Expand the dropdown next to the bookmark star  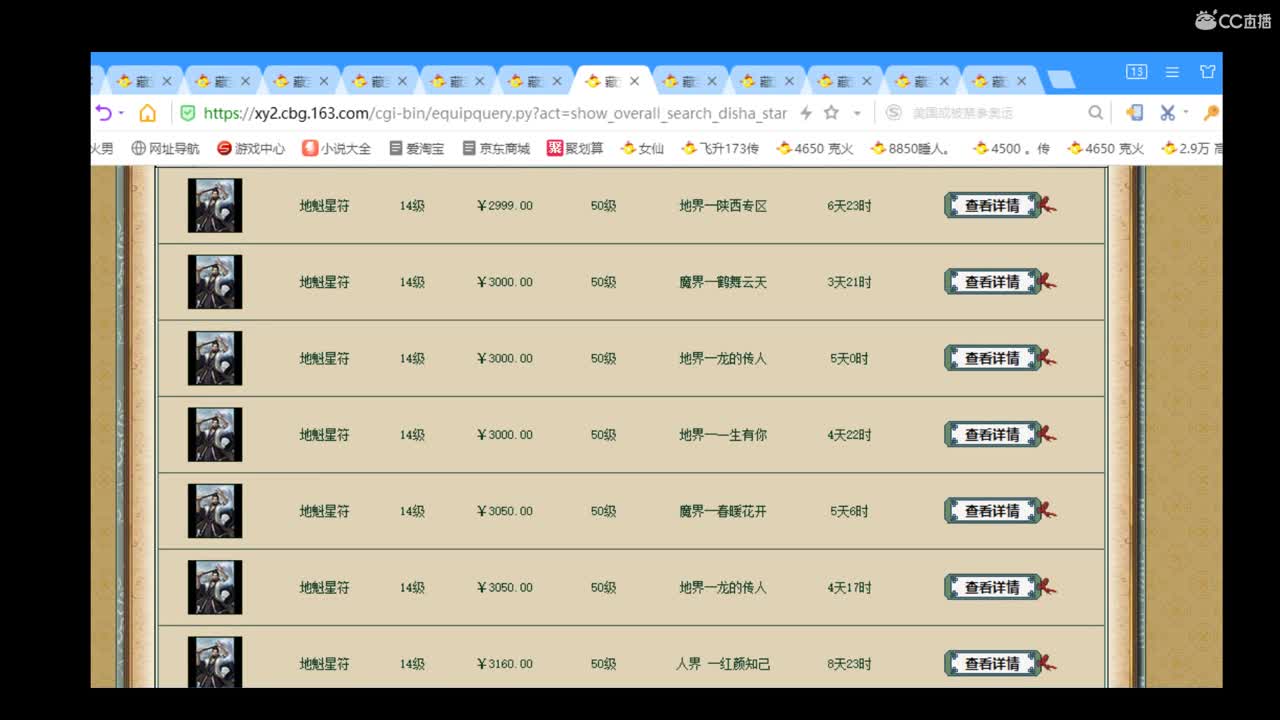click(x=856, y=113)
